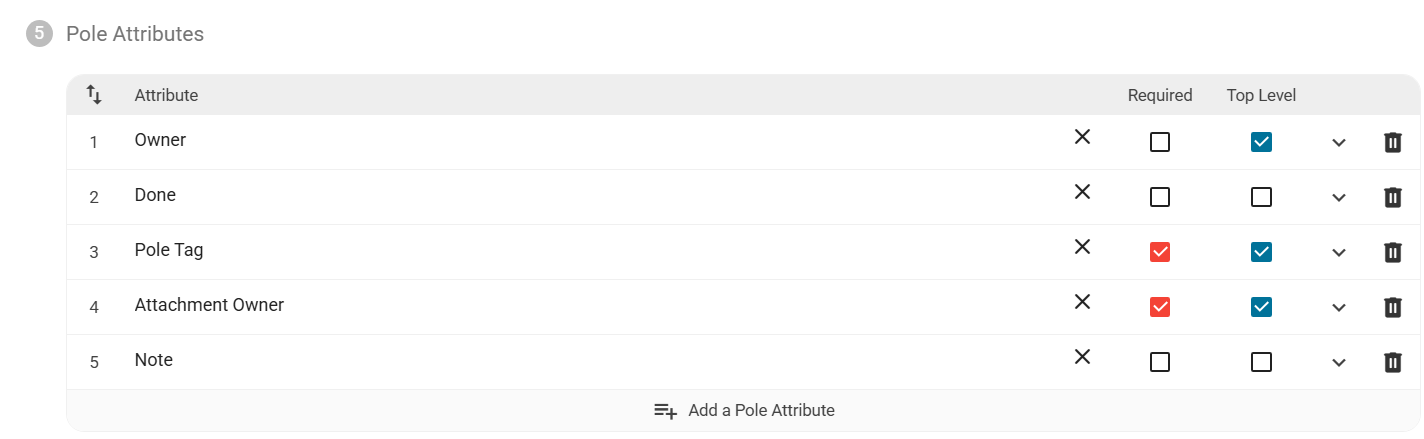This screenshot has height=439, width=1424.
Task: Click Add a Pole Attribute button
Action: (744, 410)
